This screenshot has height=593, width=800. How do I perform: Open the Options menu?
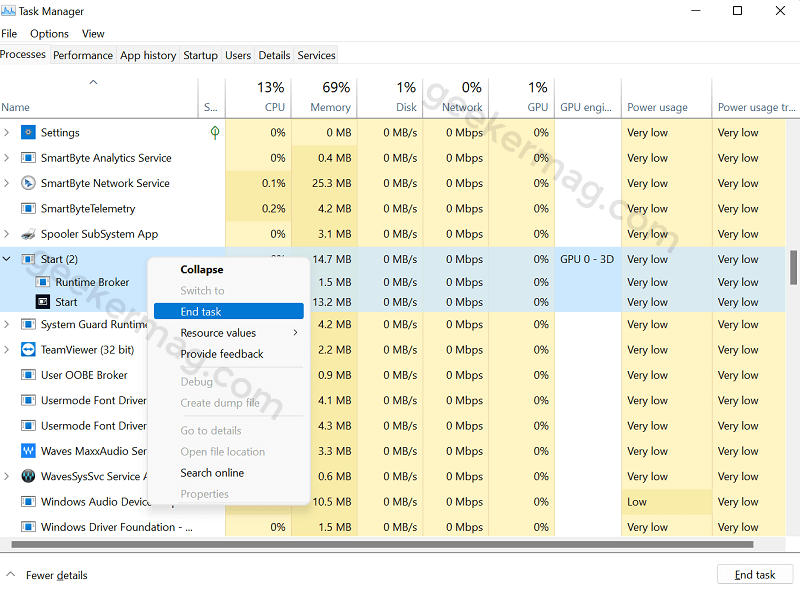49,34
